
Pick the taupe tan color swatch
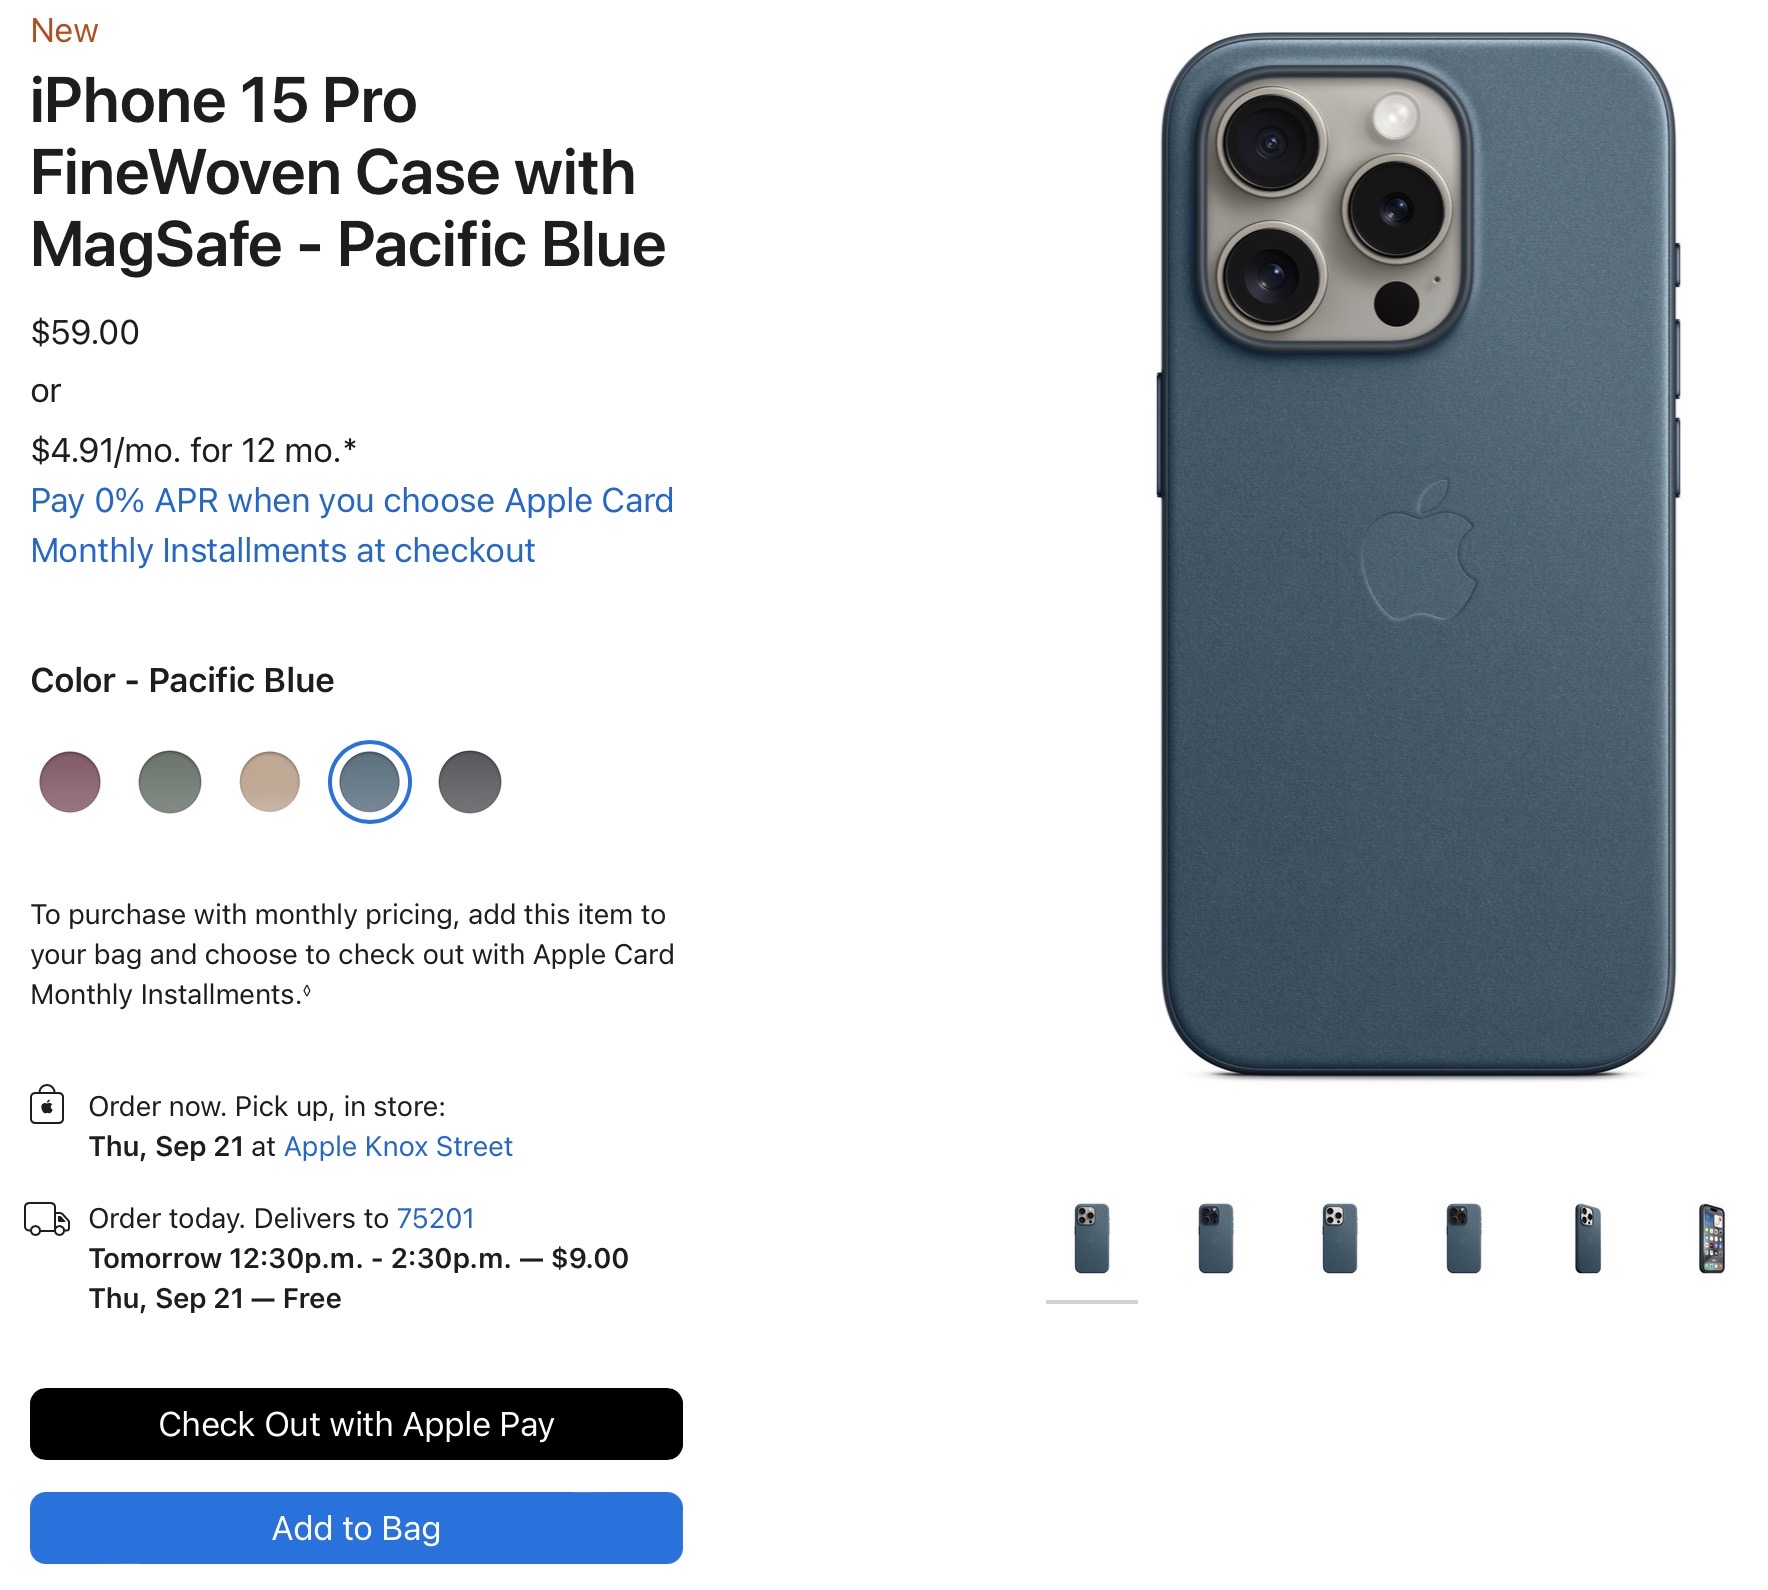[270, 782]
